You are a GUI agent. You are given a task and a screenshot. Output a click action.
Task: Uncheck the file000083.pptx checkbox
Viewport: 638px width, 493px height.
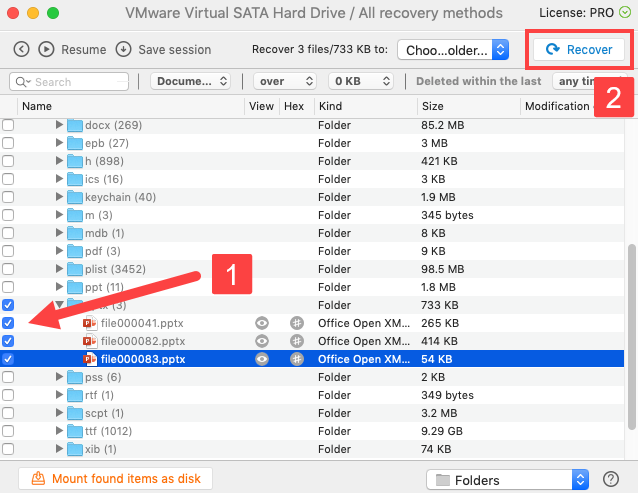(9, 359)
